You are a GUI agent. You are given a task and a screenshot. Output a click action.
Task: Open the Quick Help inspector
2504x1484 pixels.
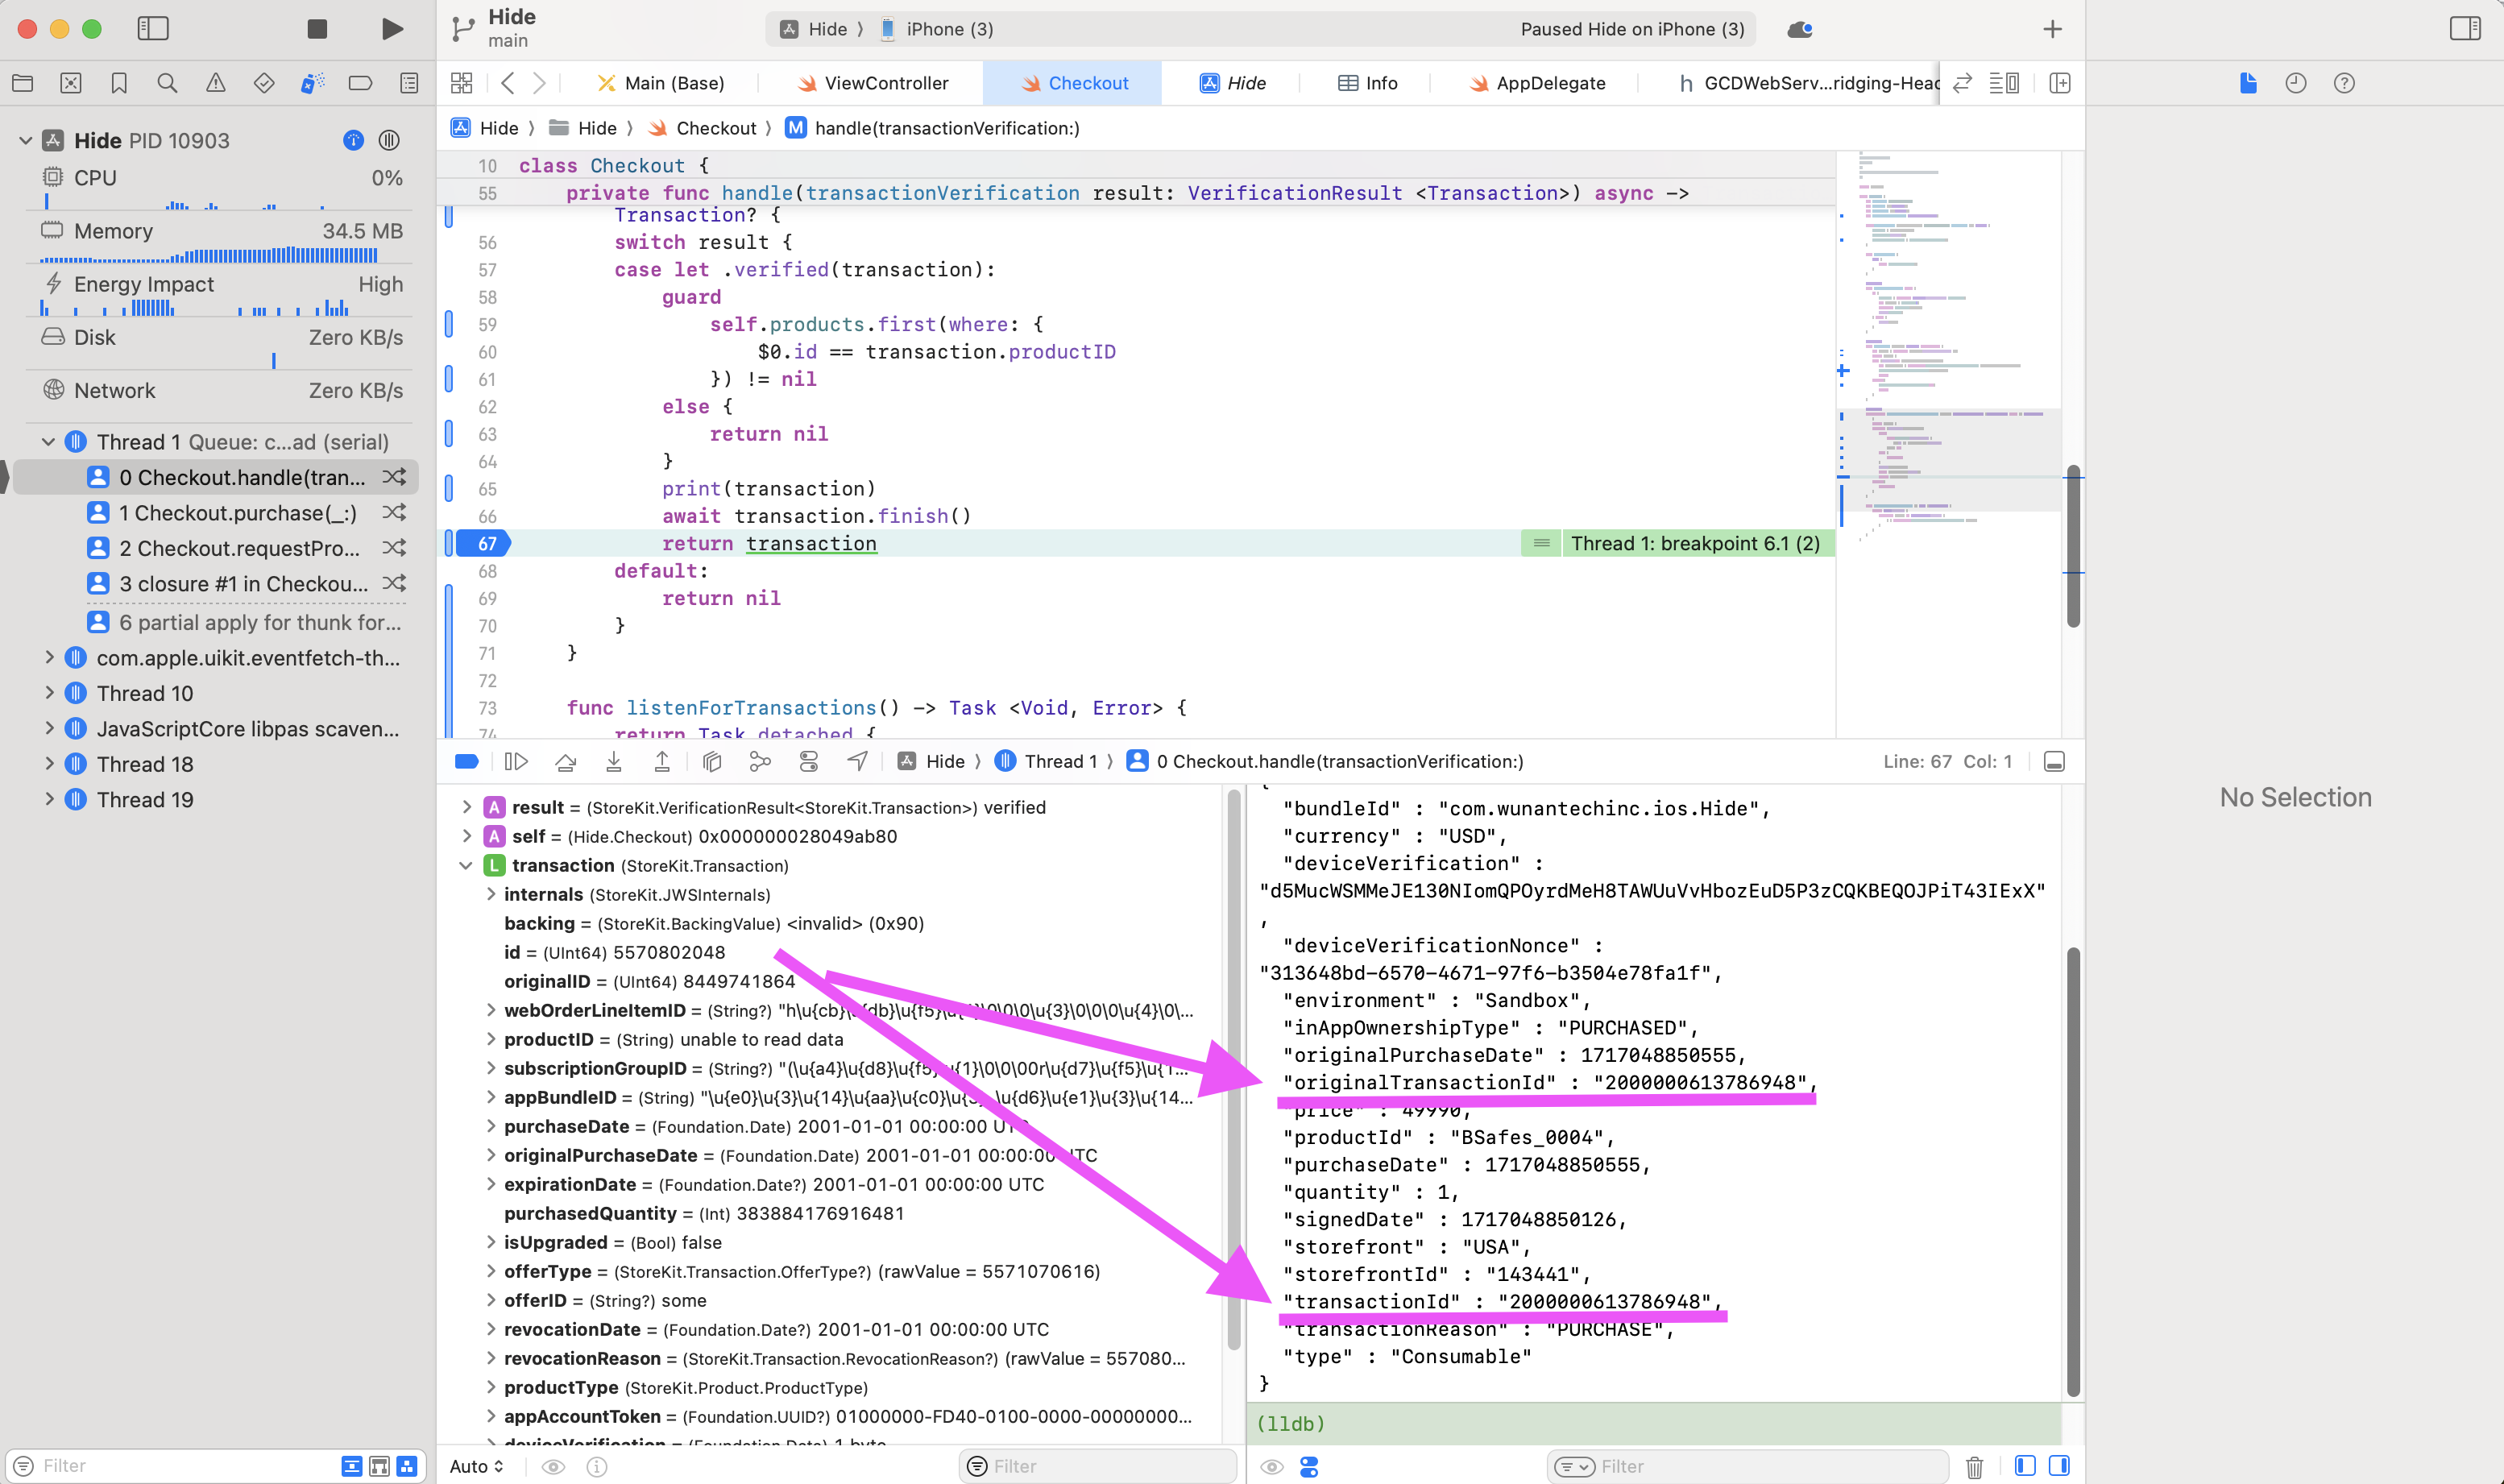point(2344,83)
